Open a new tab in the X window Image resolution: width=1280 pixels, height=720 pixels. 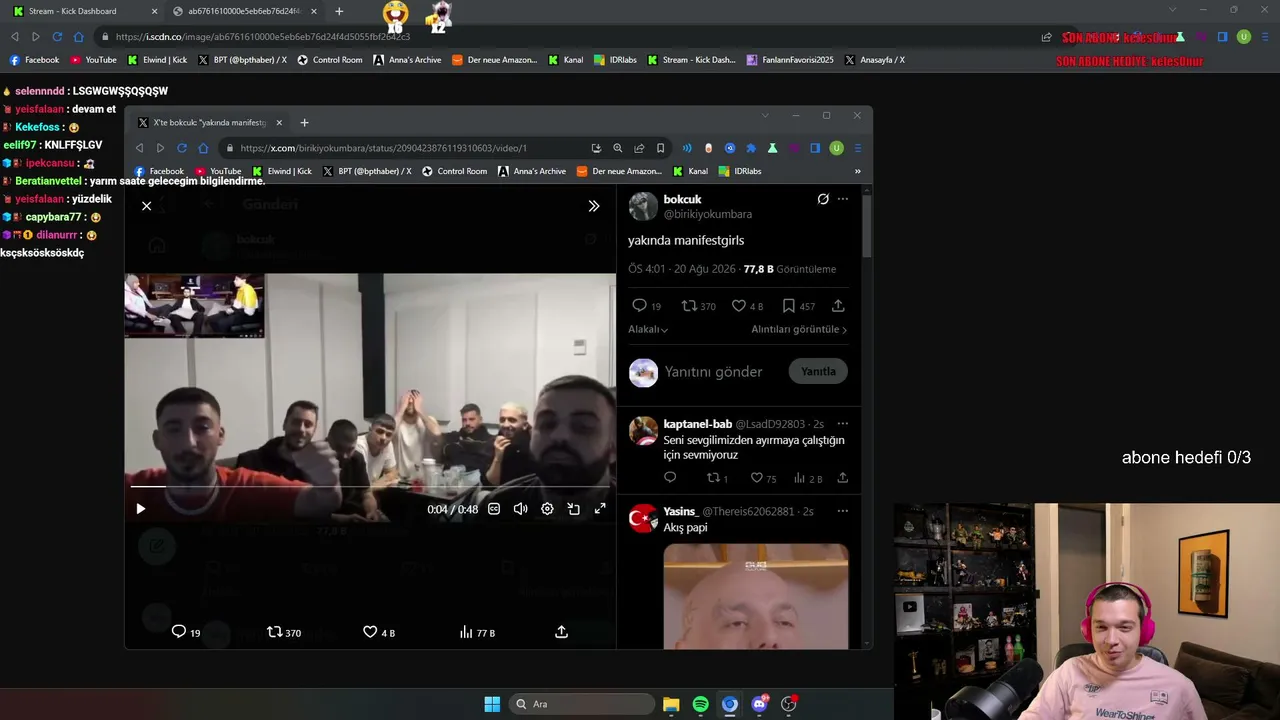(x=305, y=122)
